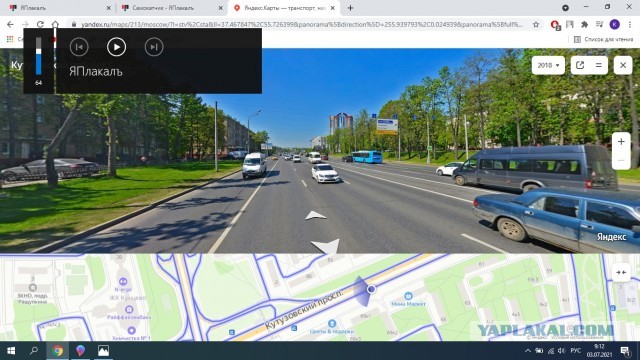Open the apps grid in bookmarks bar
The height and width of the screenshot is (360, 640).
[x=10, y=39]
